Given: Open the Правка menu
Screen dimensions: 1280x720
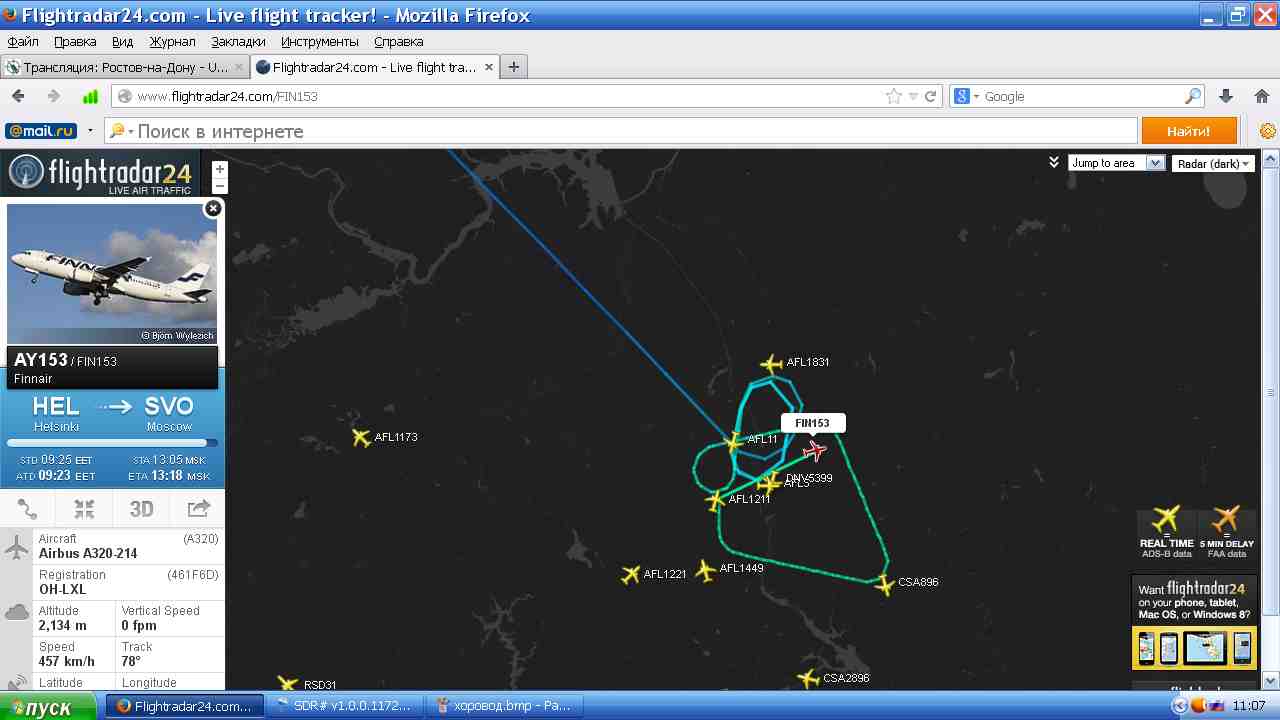Looking at the screenshot, I should 75,42.
